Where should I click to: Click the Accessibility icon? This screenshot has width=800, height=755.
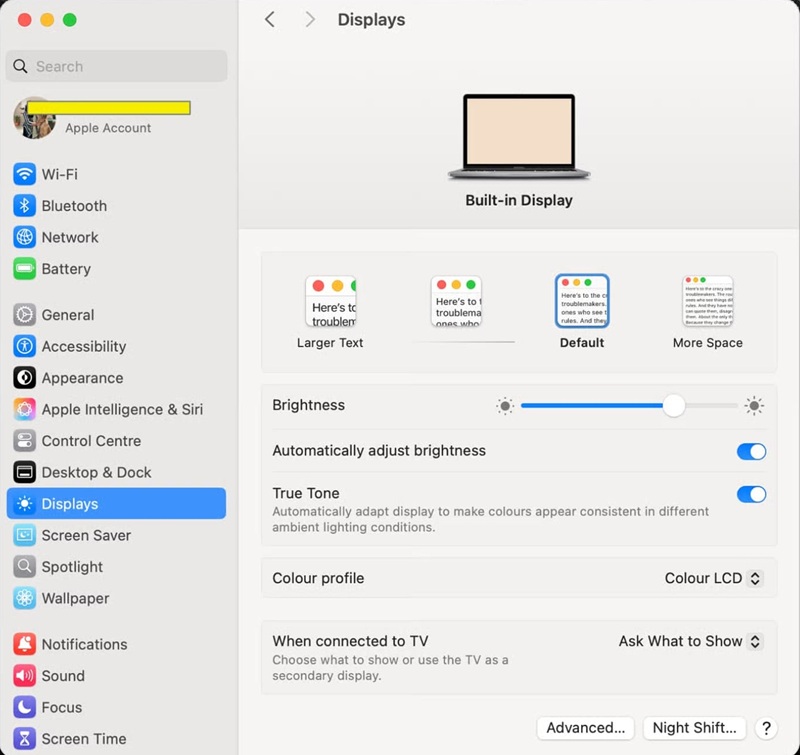[x=24, y=346]
